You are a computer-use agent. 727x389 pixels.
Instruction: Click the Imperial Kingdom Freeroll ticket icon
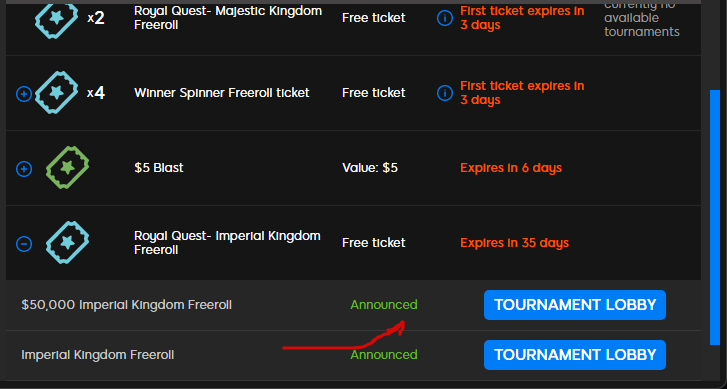[68, 242]
